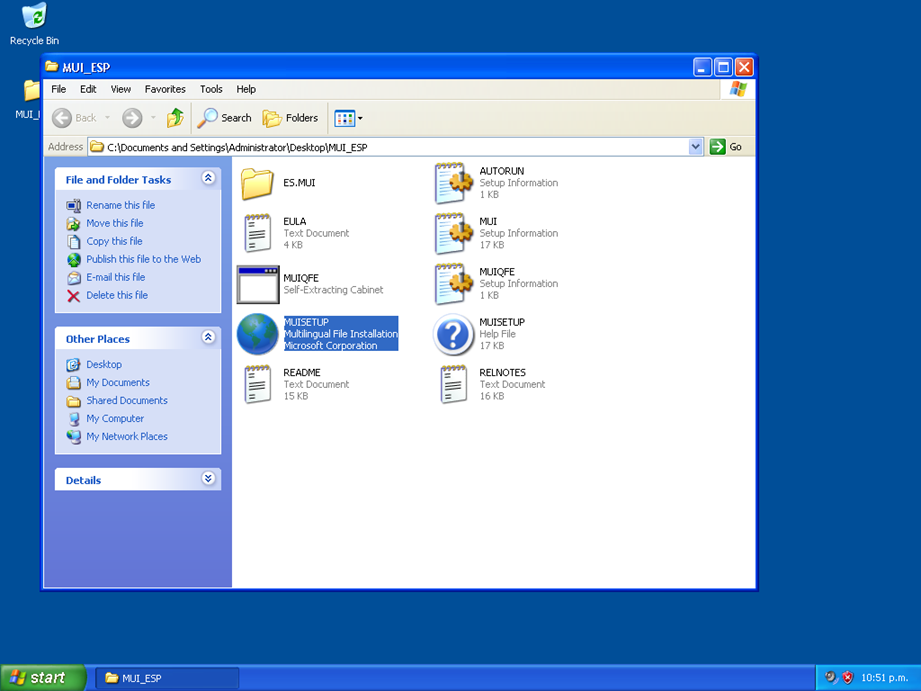Expand the Details panel
This screenshot has height=691, width=921.
click(x=209, y=478)
